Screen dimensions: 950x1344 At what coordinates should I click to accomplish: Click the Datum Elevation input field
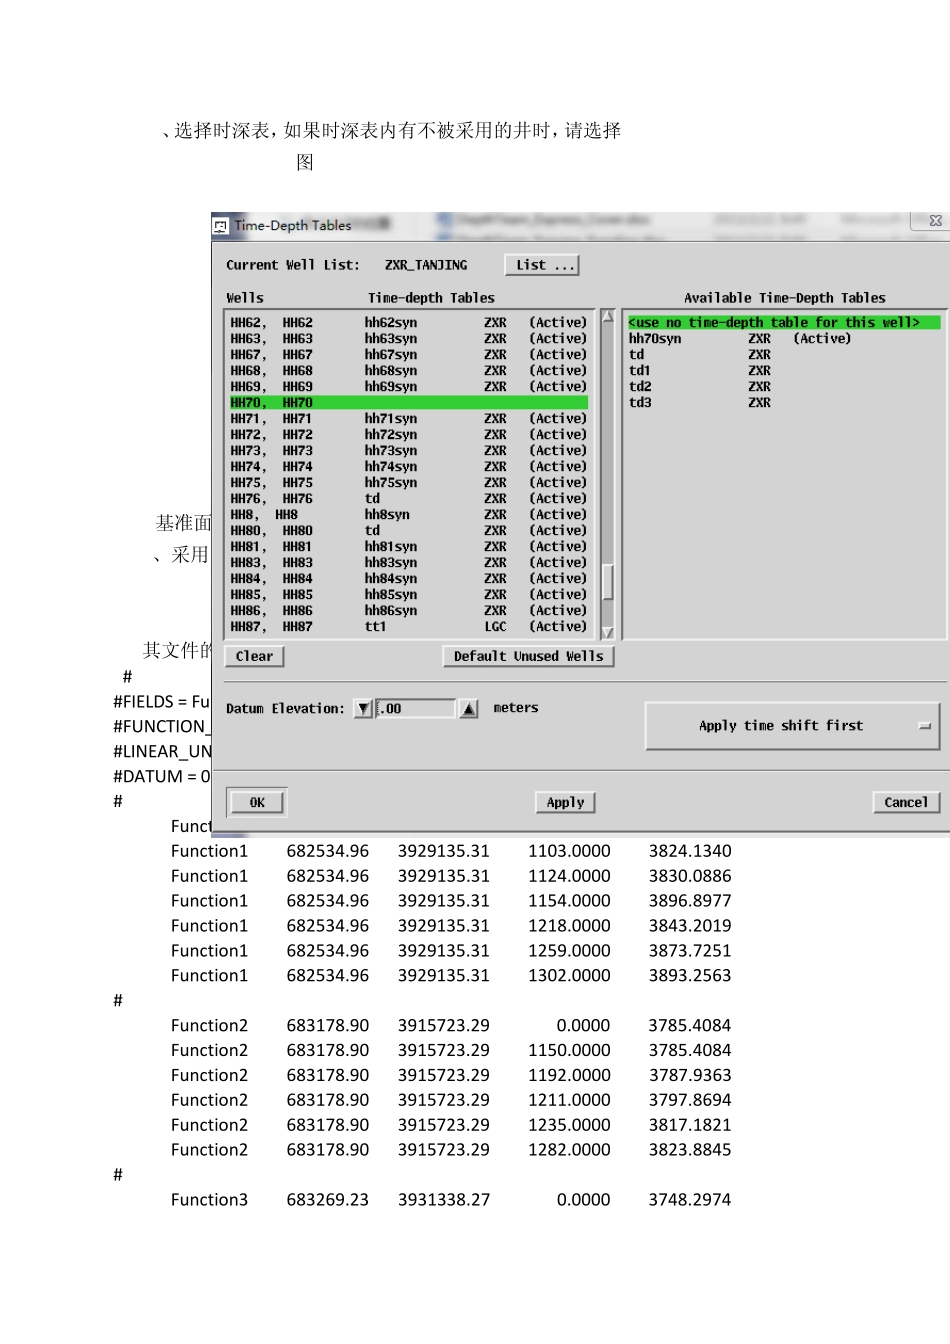(416, 709)
